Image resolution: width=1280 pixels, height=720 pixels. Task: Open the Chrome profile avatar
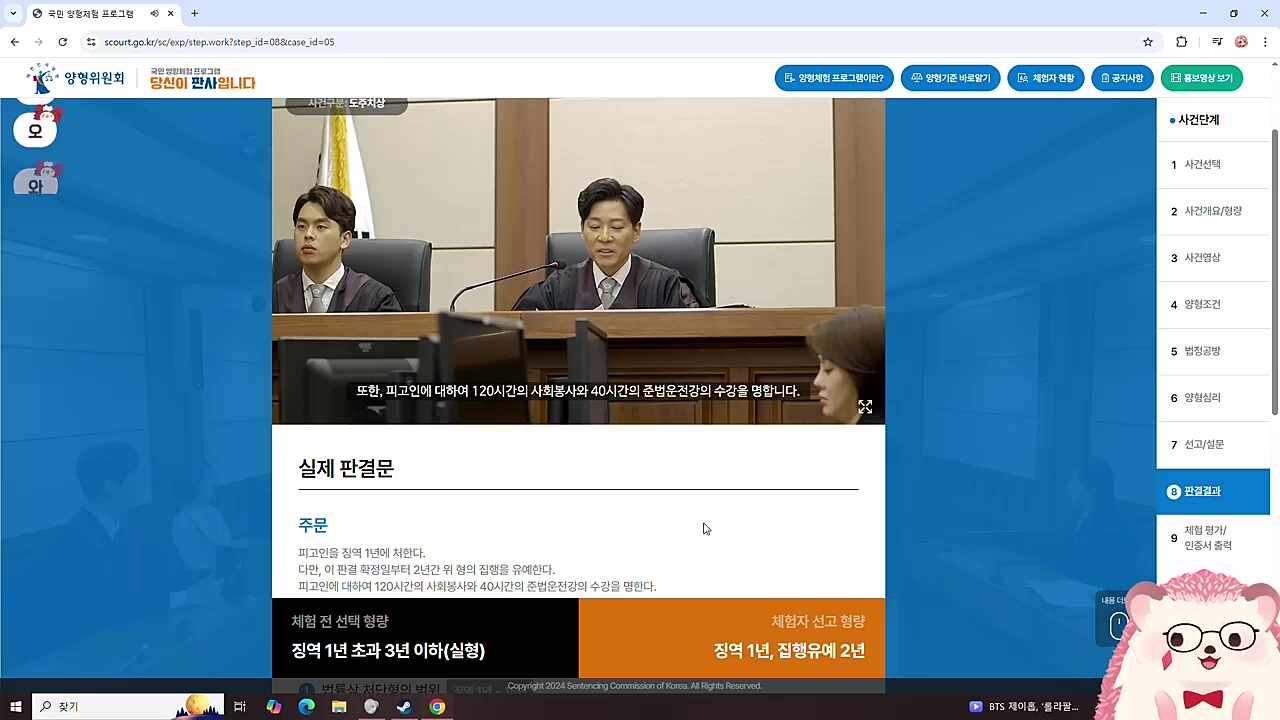click(x=1242, y=42)
